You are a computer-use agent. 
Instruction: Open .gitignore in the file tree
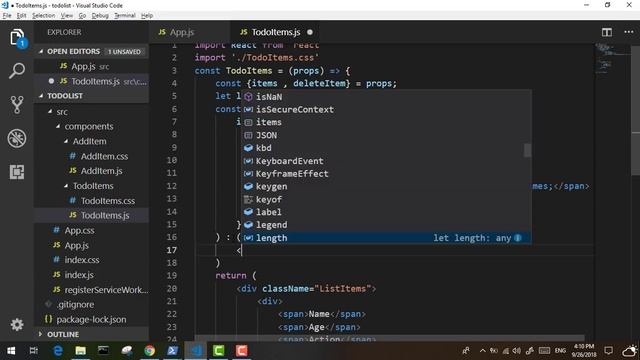(91, 304)
